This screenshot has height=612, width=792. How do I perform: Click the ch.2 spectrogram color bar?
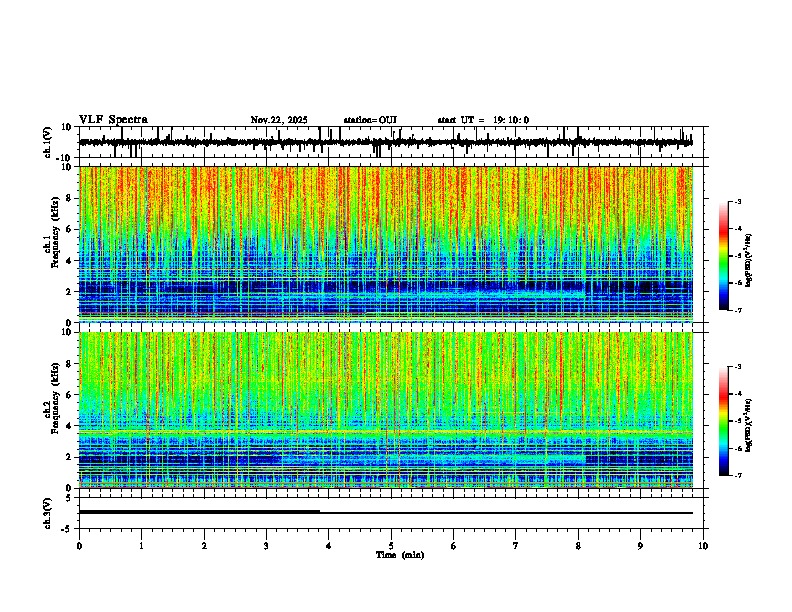724,421
